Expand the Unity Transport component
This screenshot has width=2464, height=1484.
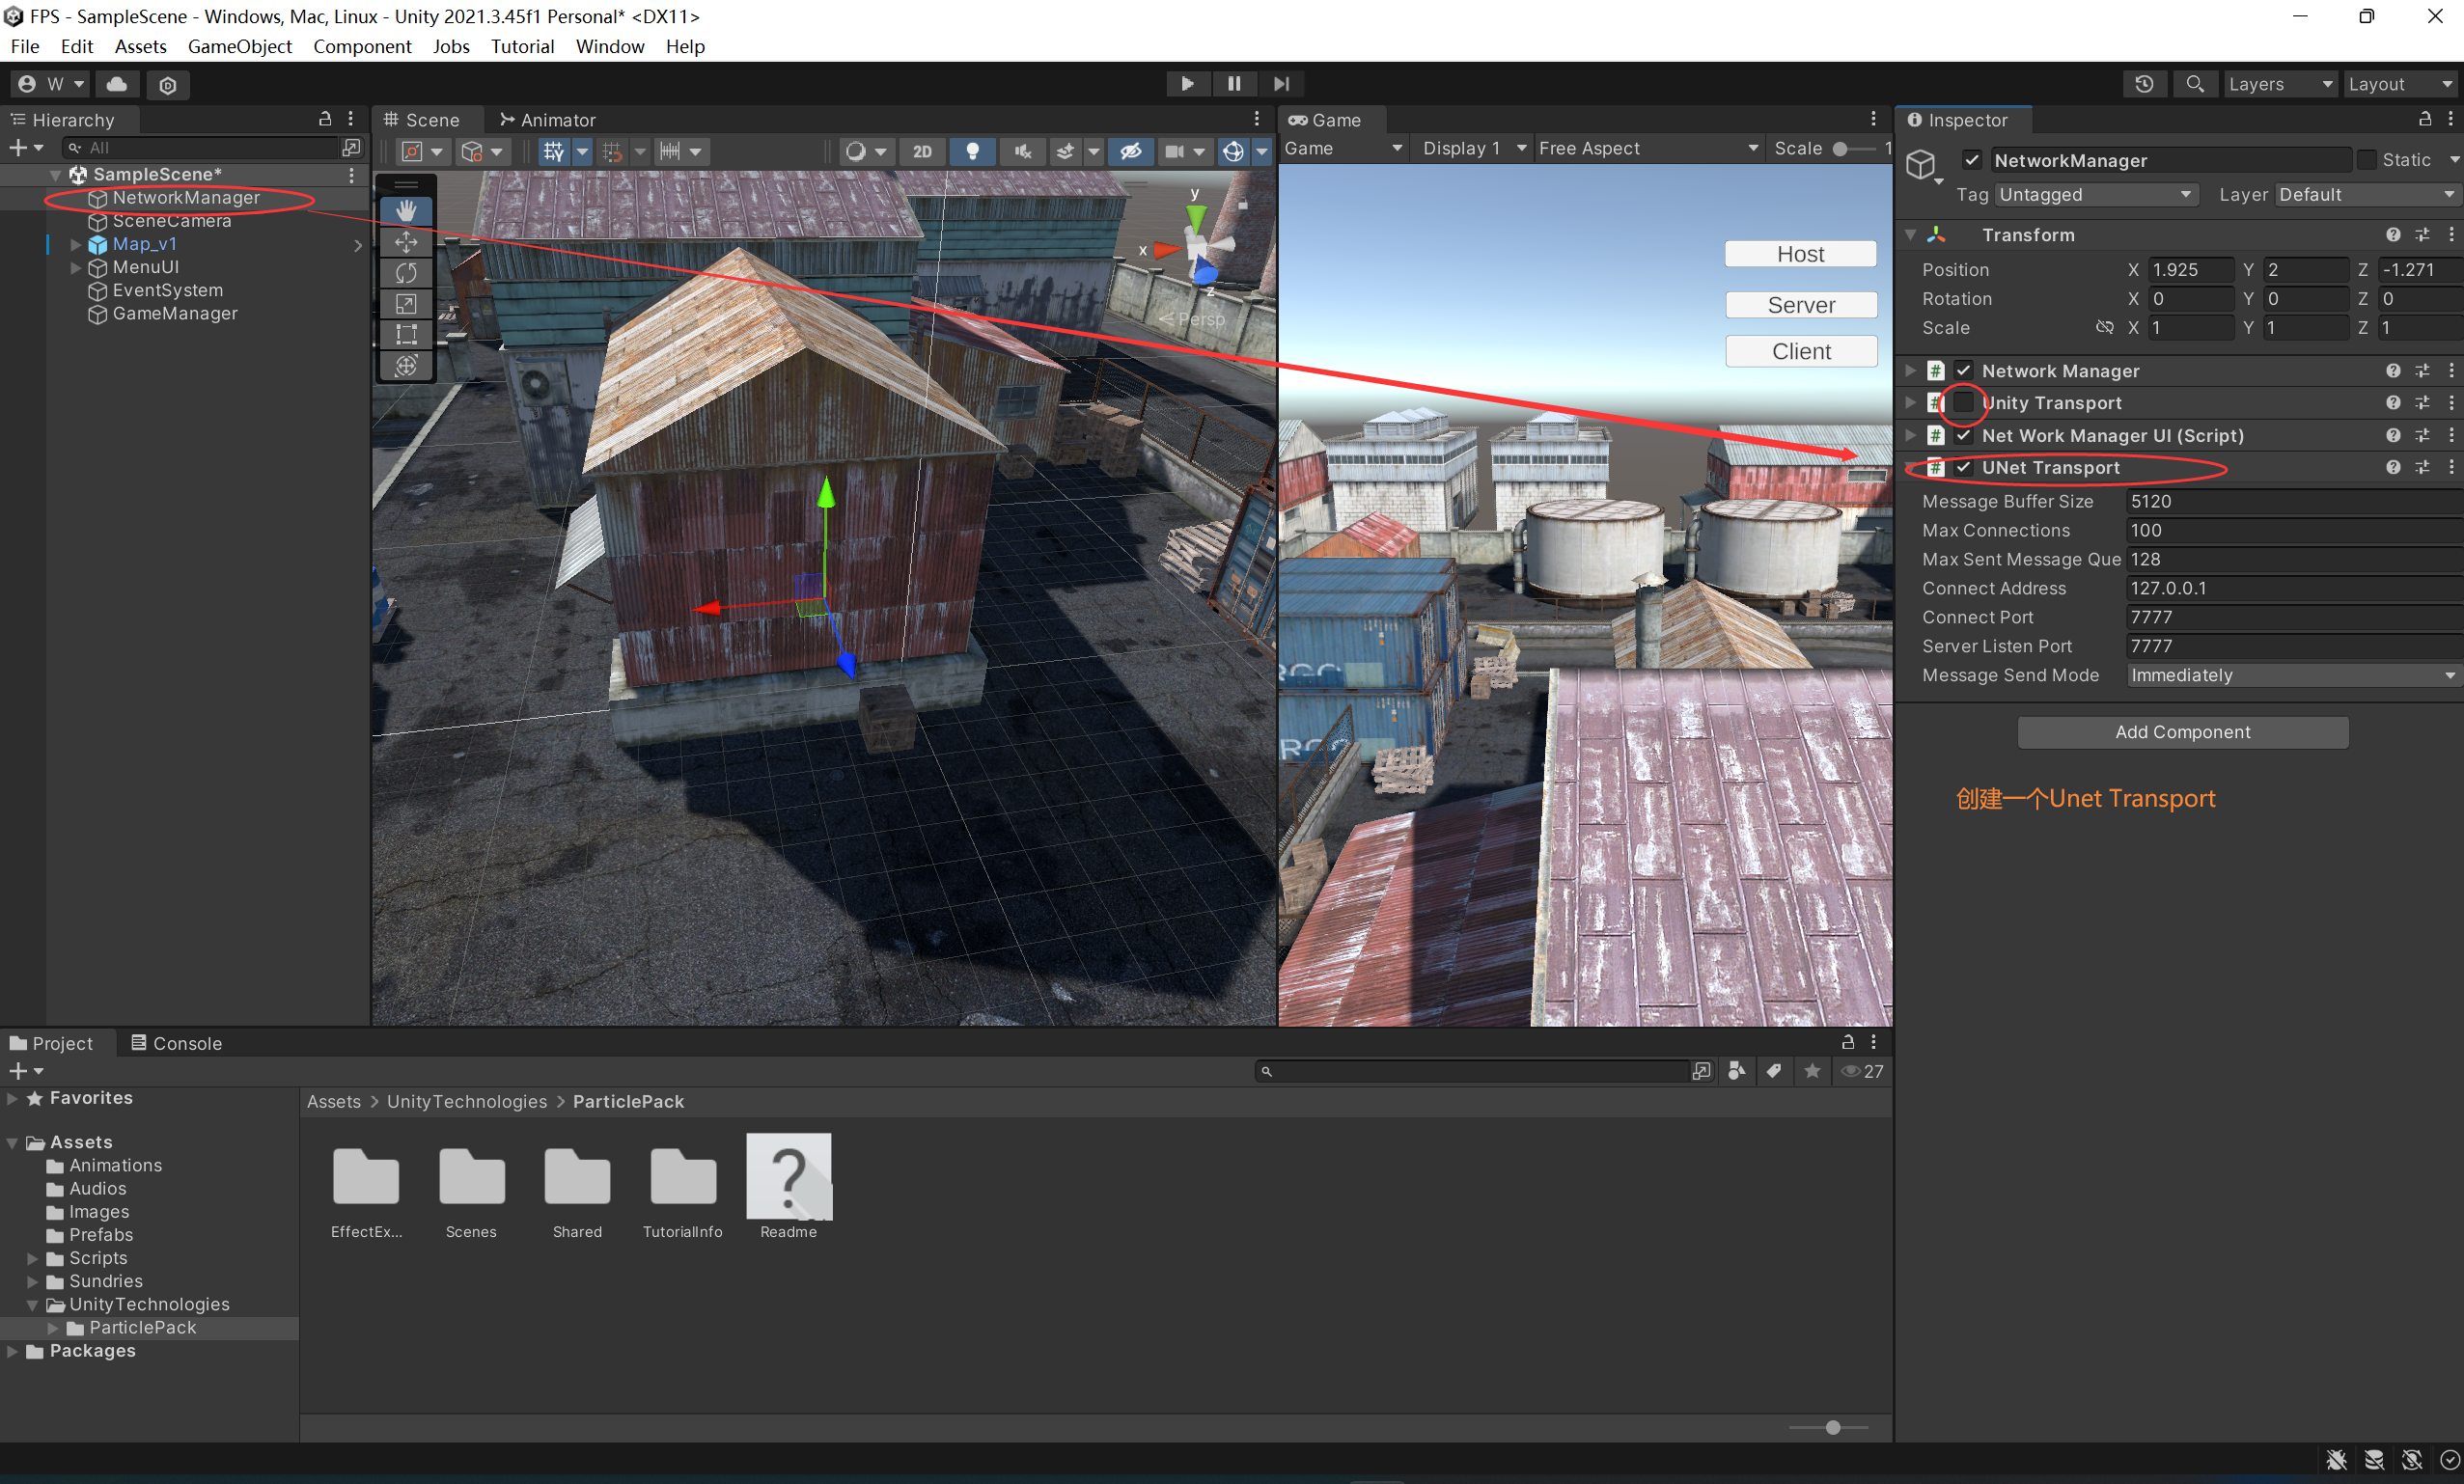pos(1910,403)
